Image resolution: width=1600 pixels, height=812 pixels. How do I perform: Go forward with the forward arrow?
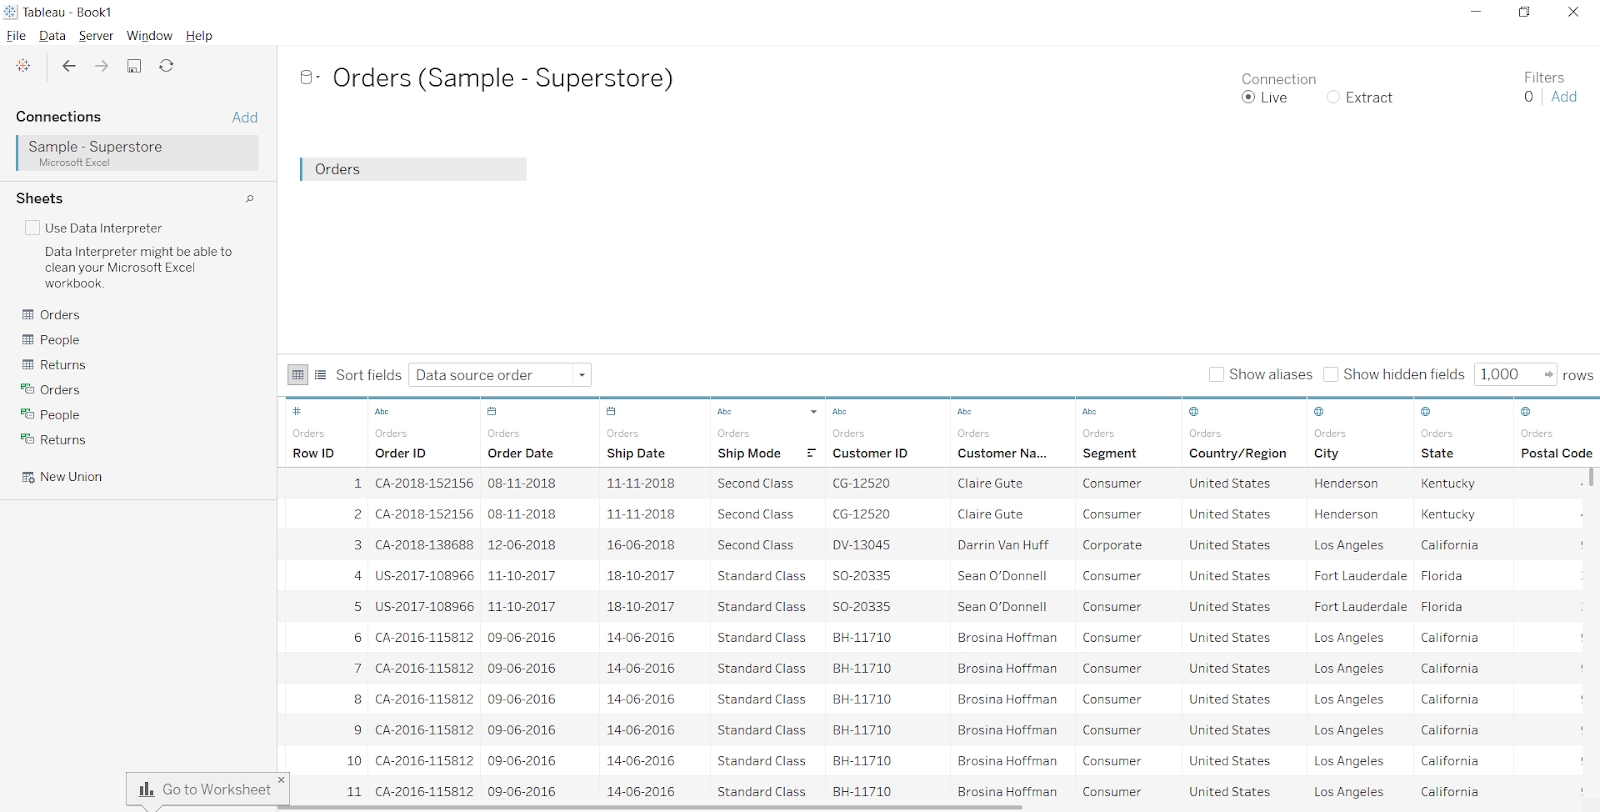(x=102, y=66)
